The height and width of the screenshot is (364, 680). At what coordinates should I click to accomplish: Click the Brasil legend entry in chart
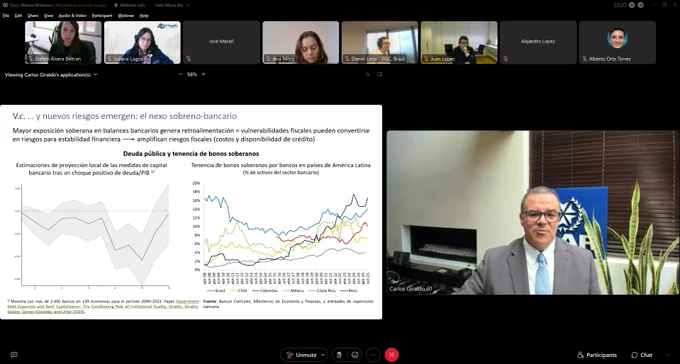(x=216, y=290)
